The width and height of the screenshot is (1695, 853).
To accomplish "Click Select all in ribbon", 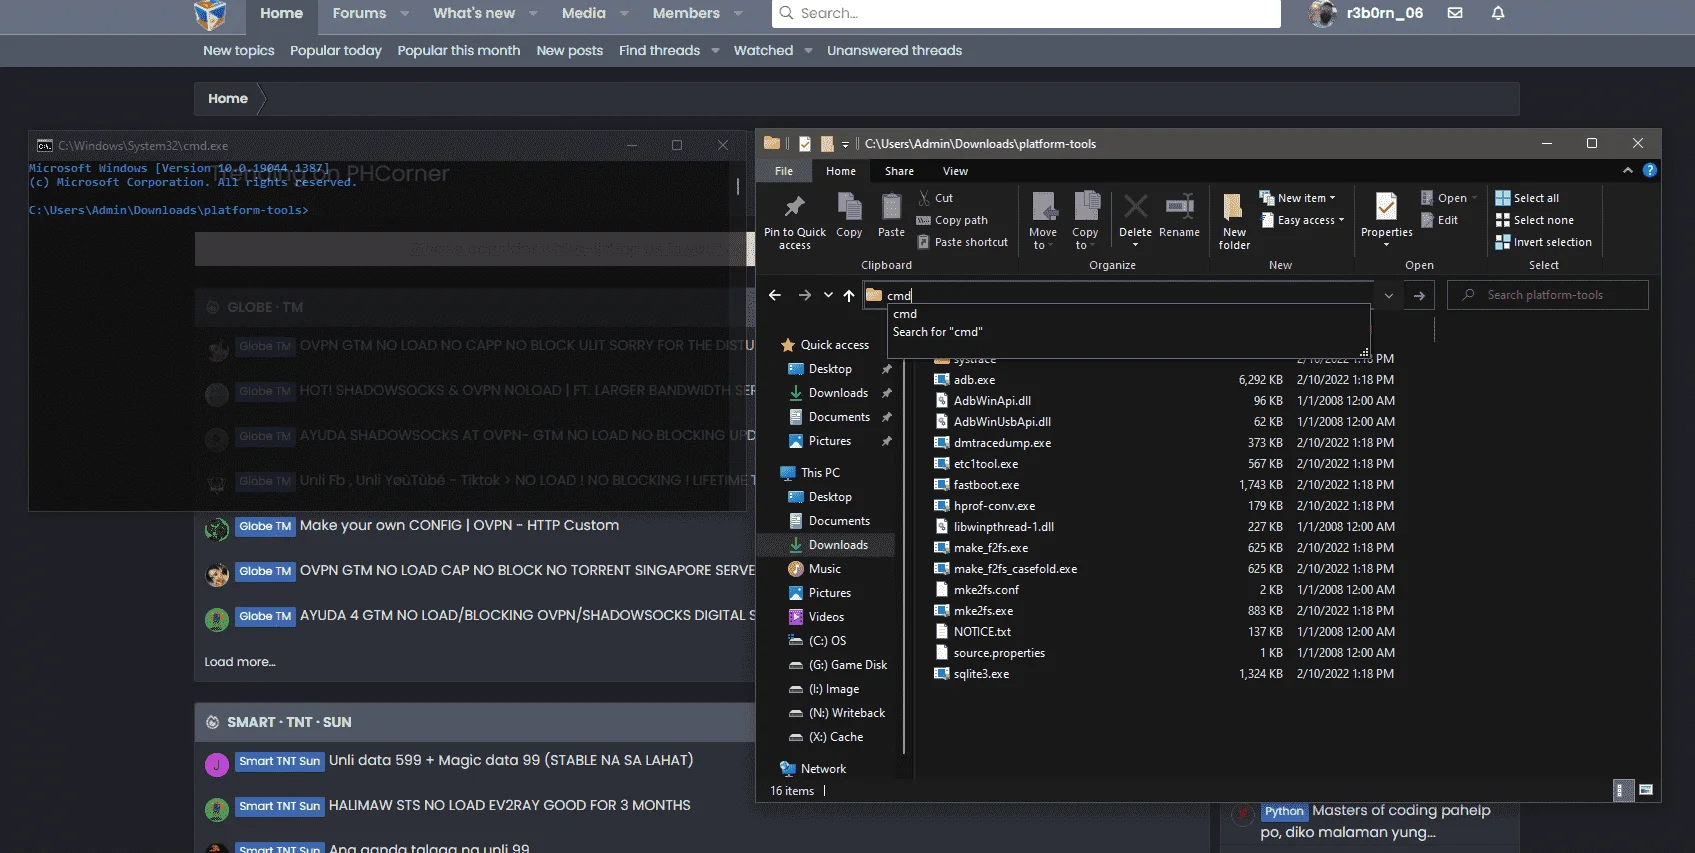I will (x=1527, y=198).
